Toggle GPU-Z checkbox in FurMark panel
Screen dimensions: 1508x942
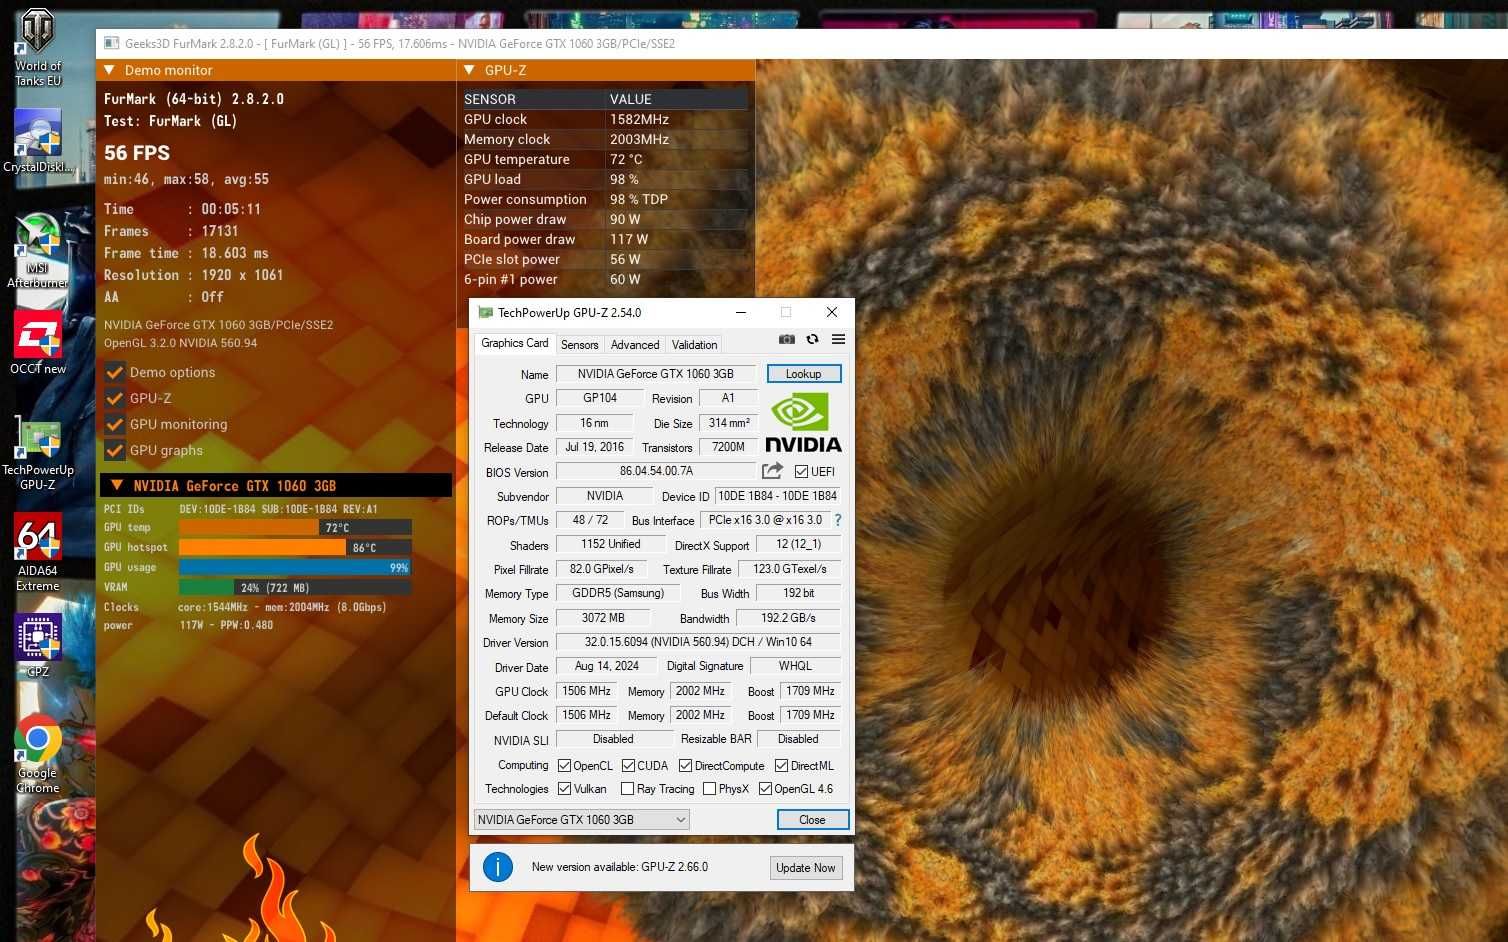[115, 398]
